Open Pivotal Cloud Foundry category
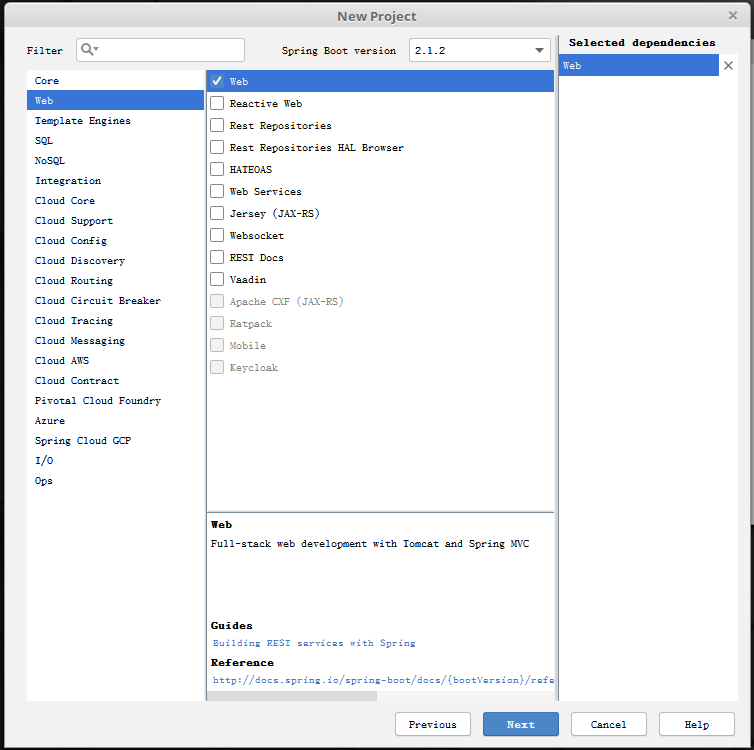 pyautogui.click(x=115, y=400)
